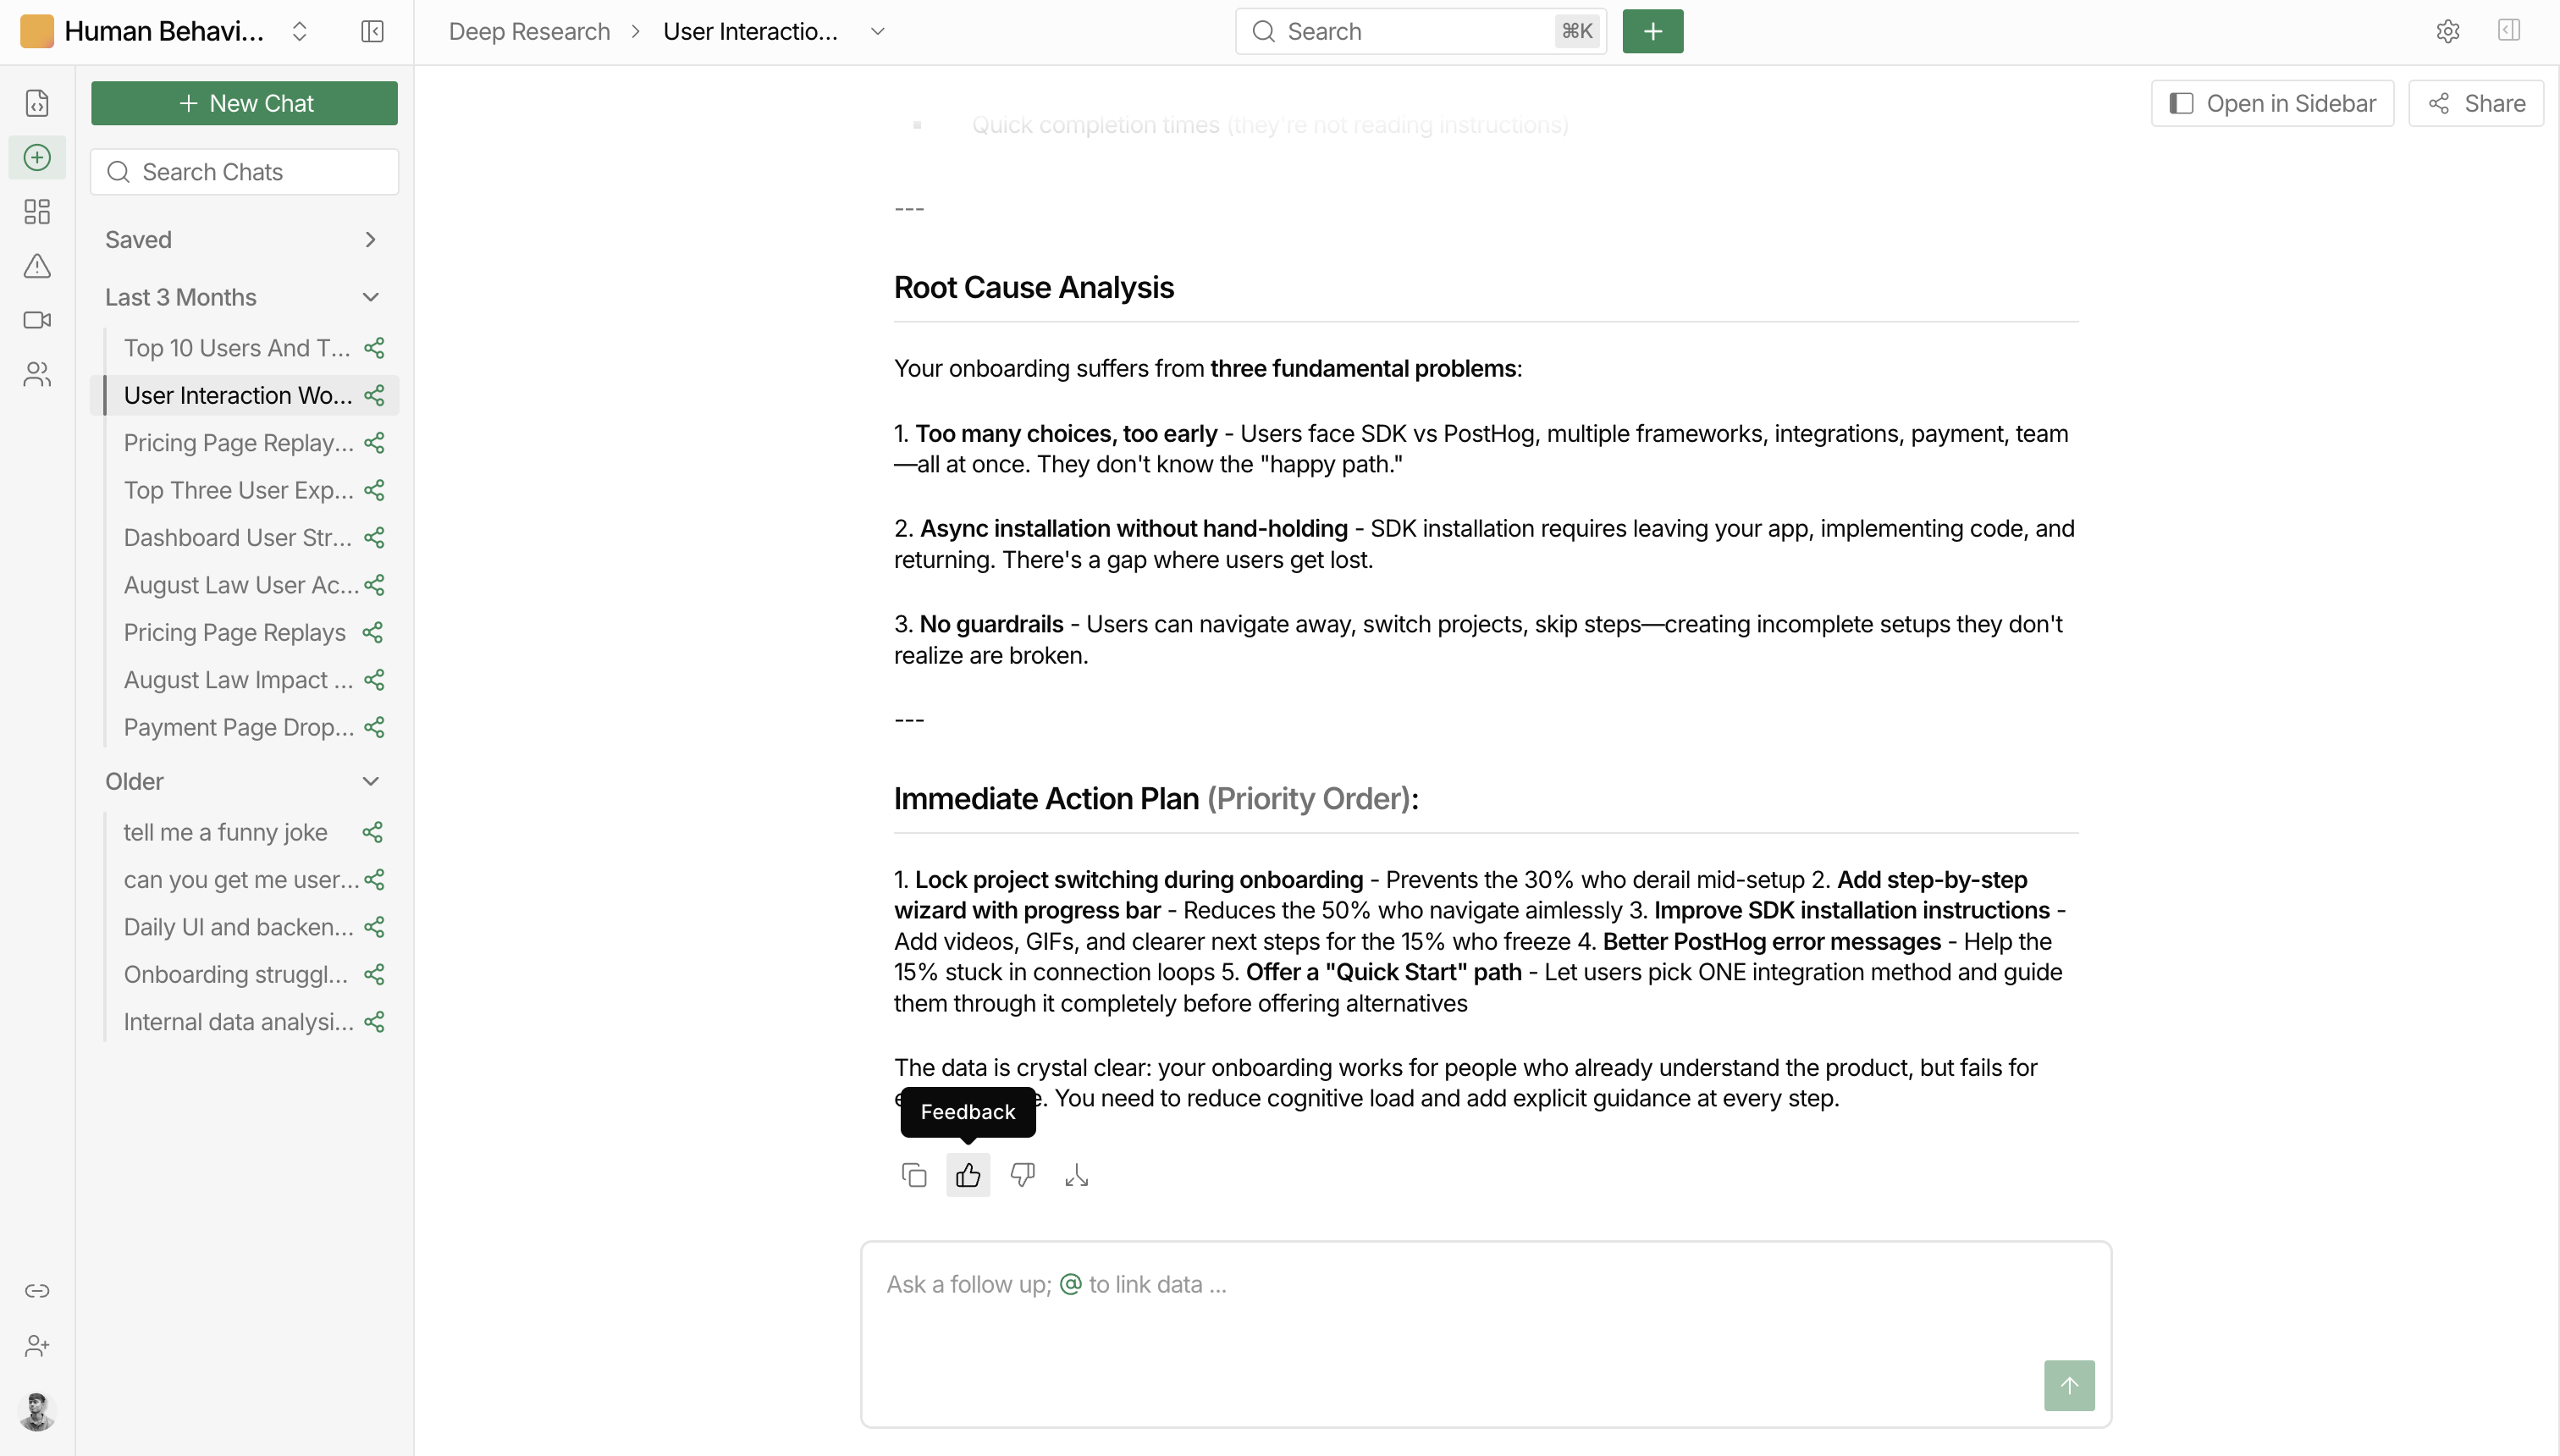
Task: Toggle the left sidebar panel collapse icon
Action: click(372, 32)
